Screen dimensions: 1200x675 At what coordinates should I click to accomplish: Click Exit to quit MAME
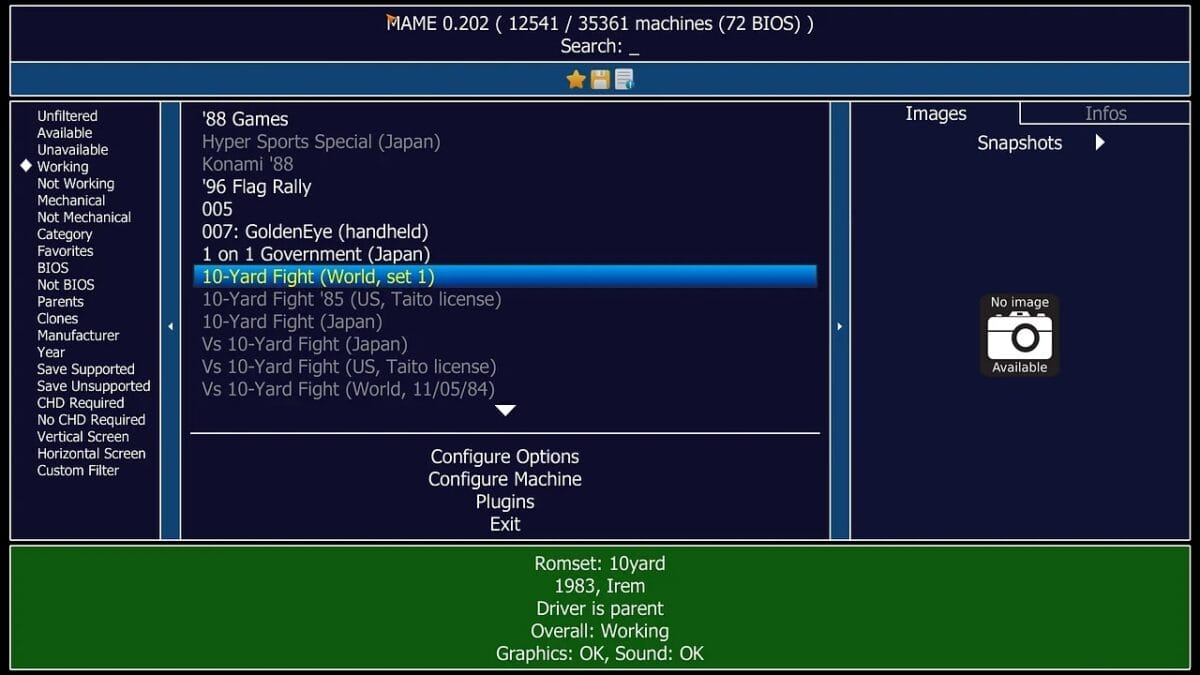pyautogui.click(x=505, y=524)
